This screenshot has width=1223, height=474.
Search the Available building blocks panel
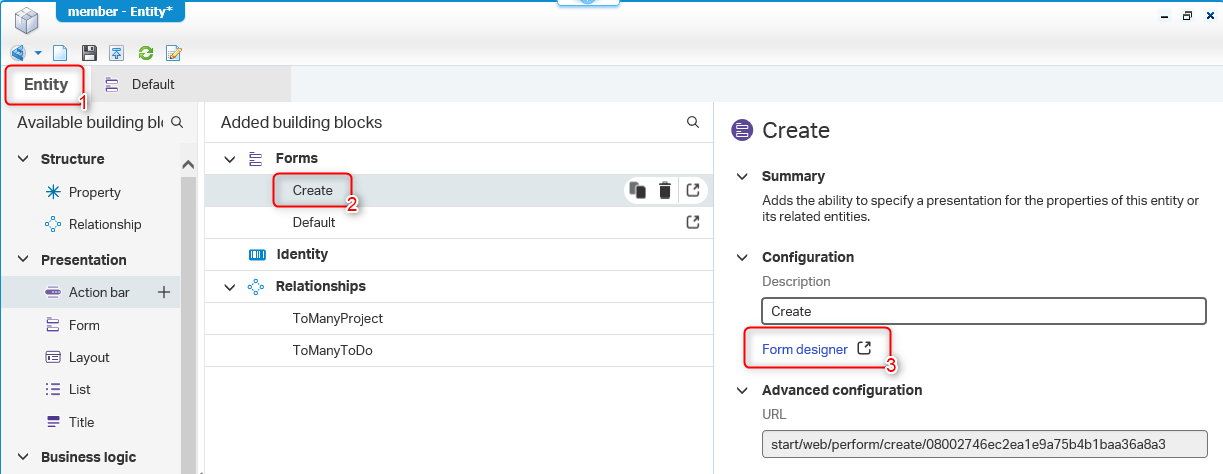pyautogui.click(x=177, y=122)
